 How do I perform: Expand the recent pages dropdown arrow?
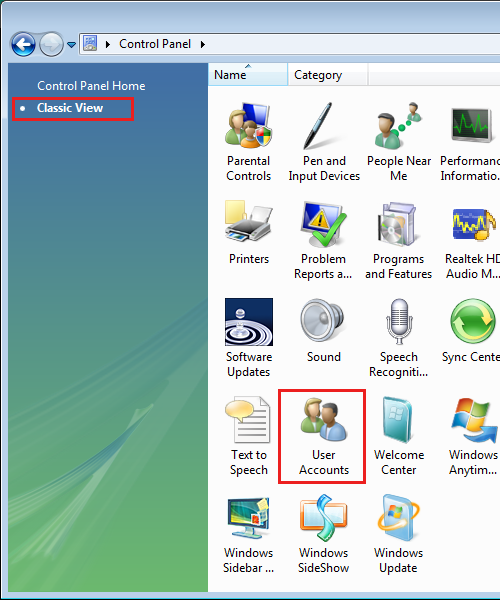point(72,45)
